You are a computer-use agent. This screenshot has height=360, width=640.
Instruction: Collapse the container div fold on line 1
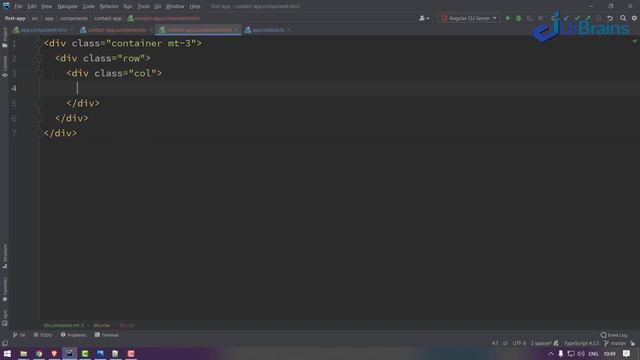click(x=40, y=43)
